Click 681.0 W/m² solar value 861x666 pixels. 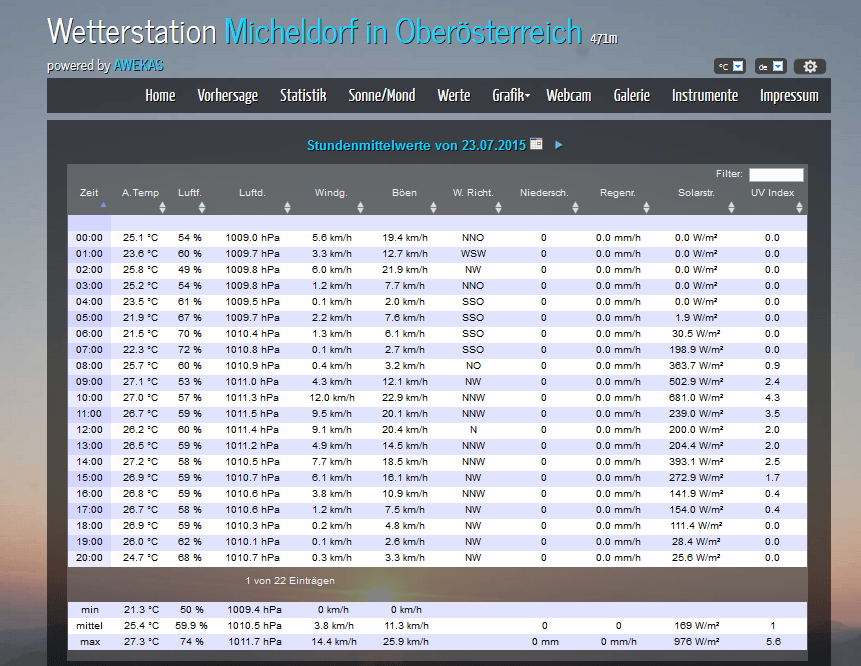[x=696, y=398]
